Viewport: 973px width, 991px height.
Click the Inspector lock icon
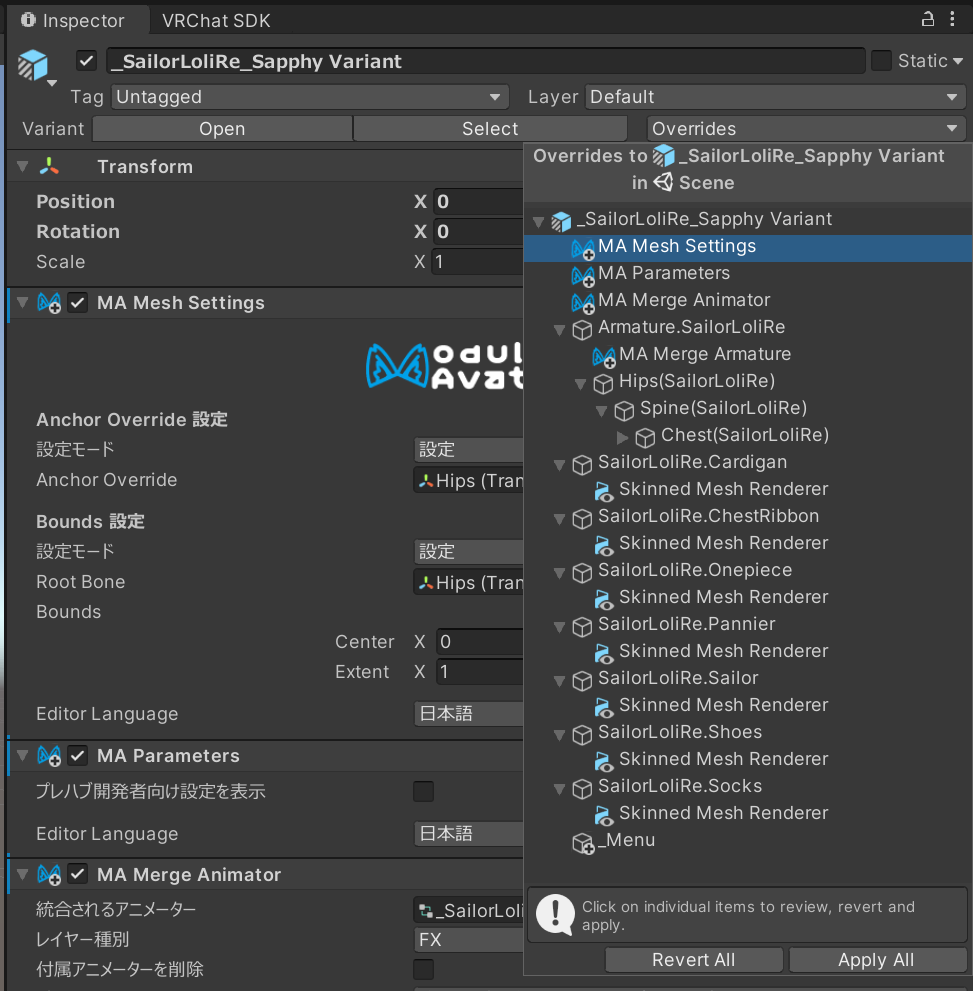[x=928, y=20]
